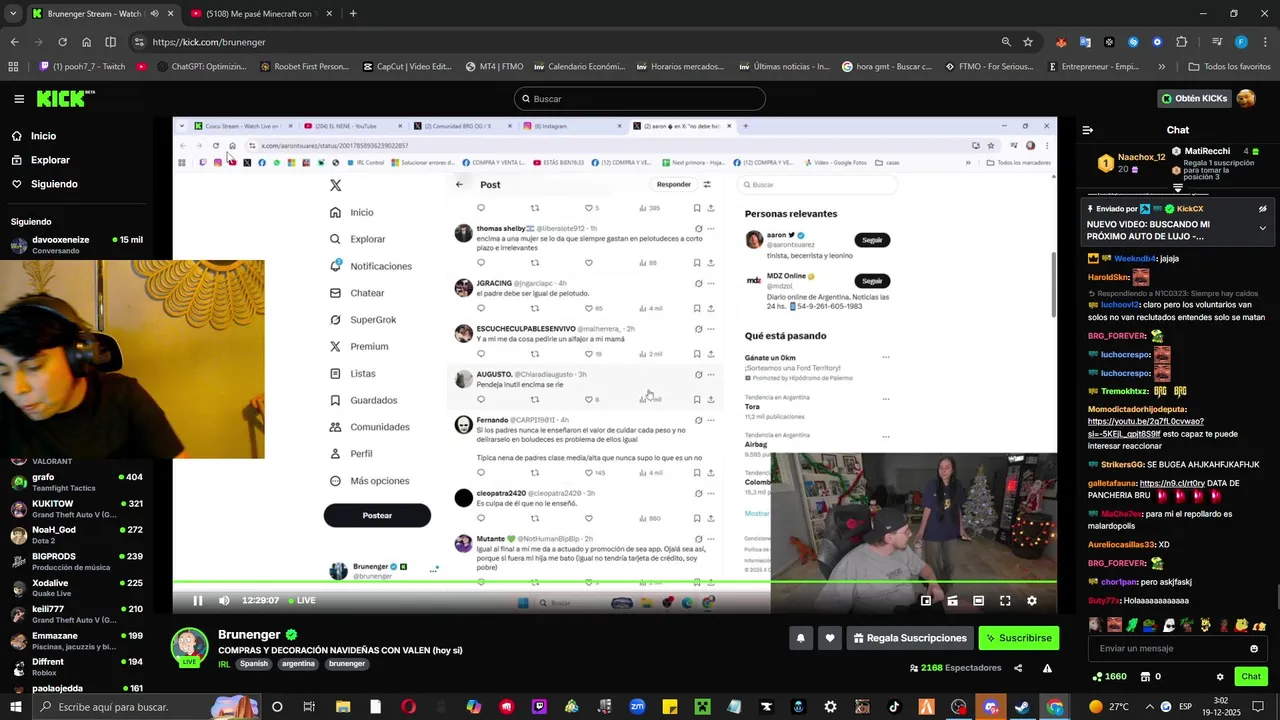Open video player settings gear
1280x720 pixels.
coord(1032,600)
